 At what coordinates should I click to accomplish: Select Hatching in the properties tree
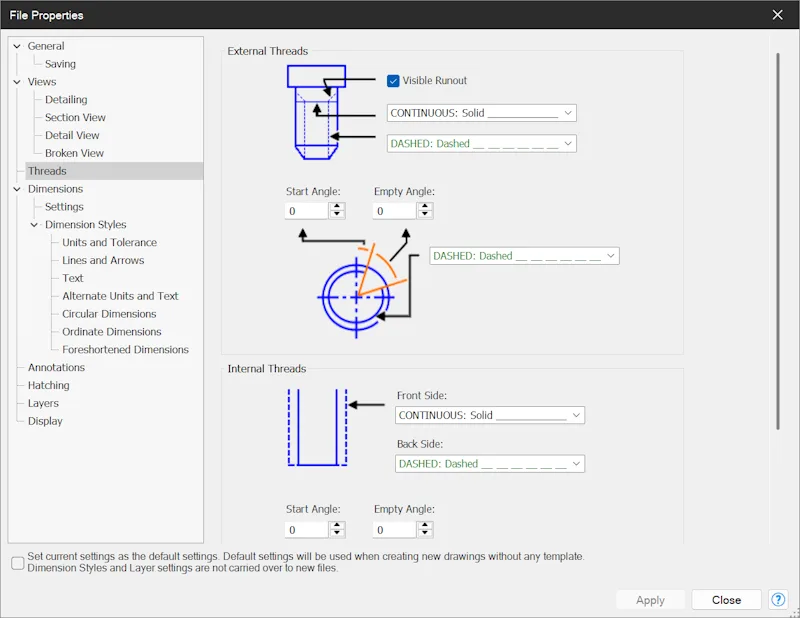tap(48, 385)
